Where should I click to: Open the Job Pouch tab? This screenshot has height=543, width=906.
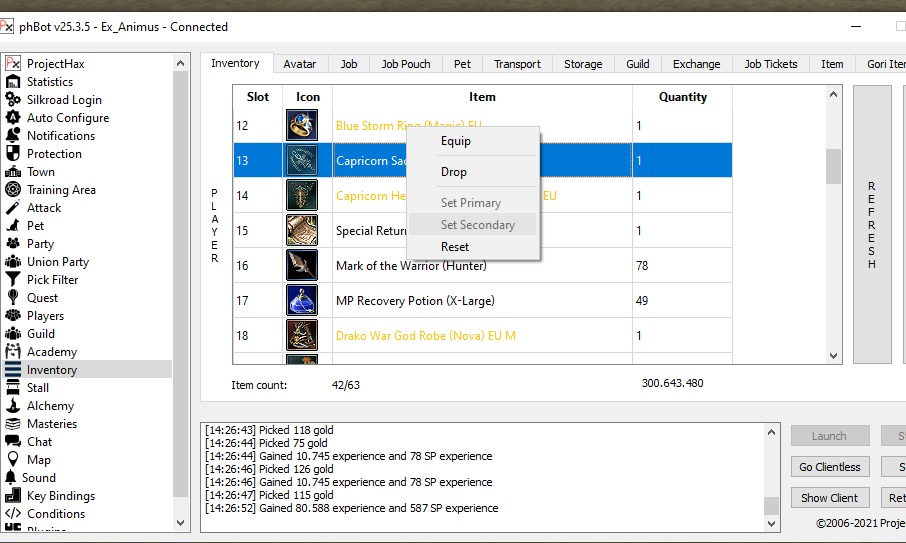(406, 64)
